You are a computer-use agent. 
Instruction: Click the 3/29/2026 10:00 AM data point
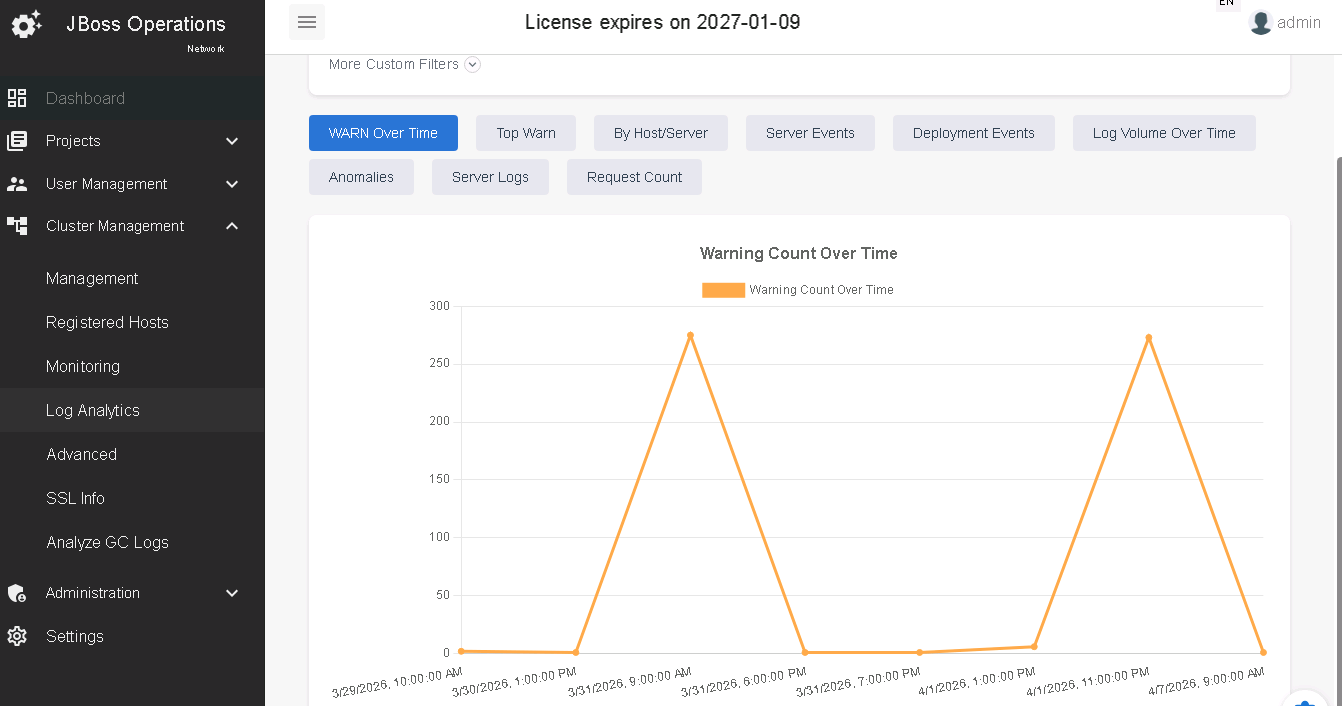click(461, 651)
